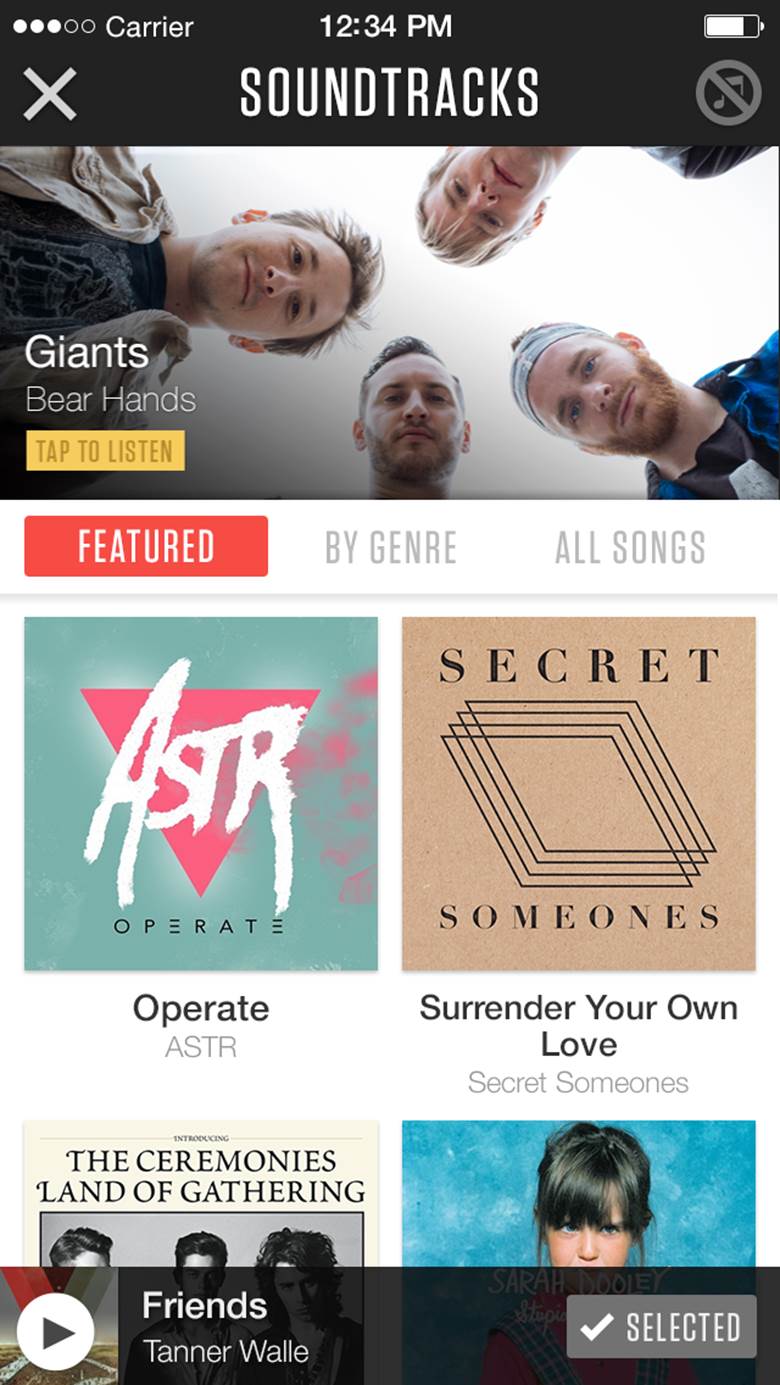Select the Featured tab
Screen dimensions: 780x1385
[146, 546]
